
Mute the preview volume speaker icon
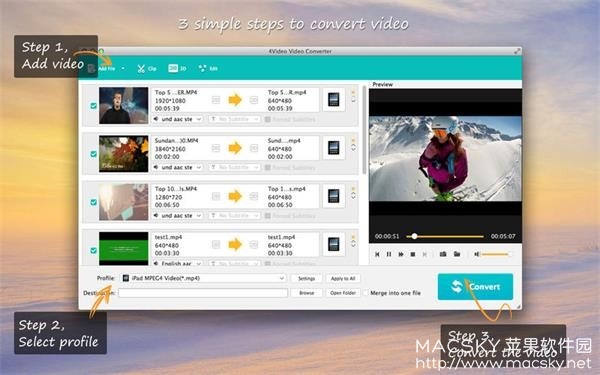point(476,254)
